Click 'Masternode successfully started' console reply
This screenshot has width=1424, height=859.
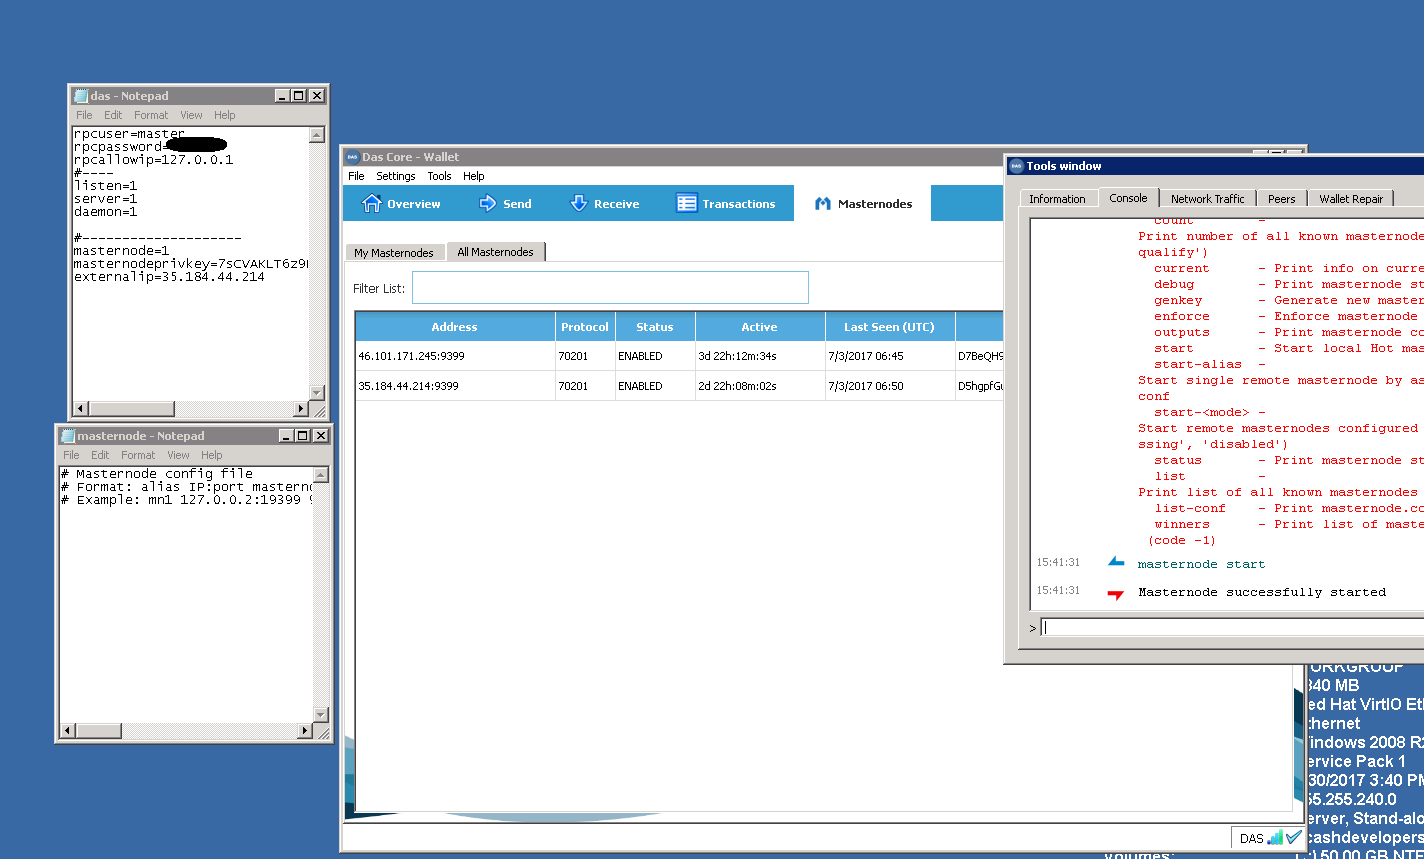click(1262, 592)
